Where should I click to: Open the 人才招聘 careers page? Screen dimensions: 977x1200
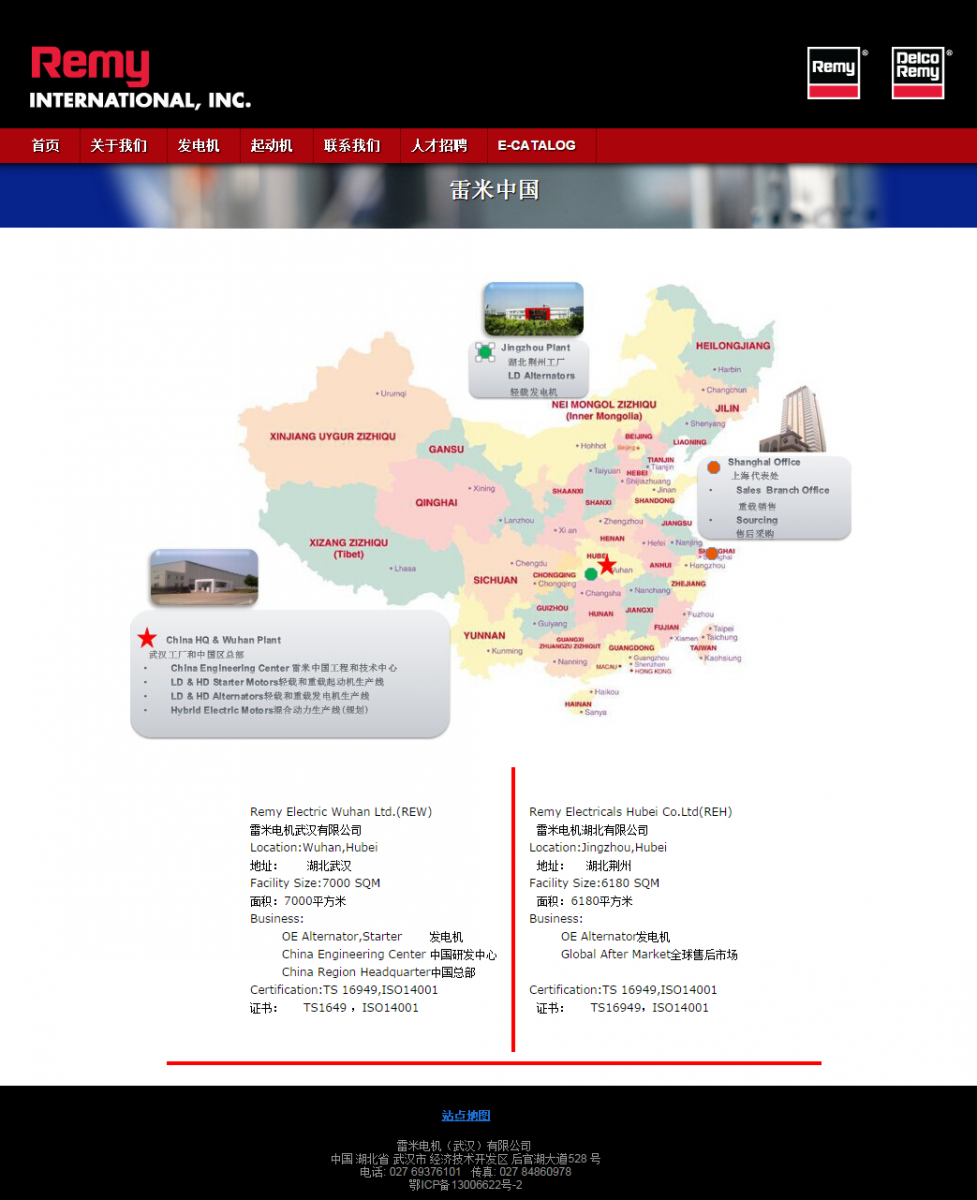(x=439, y=146)
